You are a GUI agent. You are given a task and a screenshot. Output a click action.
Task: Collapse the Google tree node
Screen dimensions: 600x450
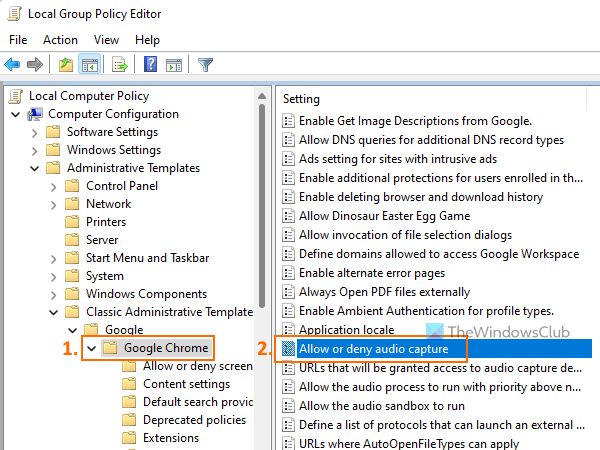coord(72,330)
